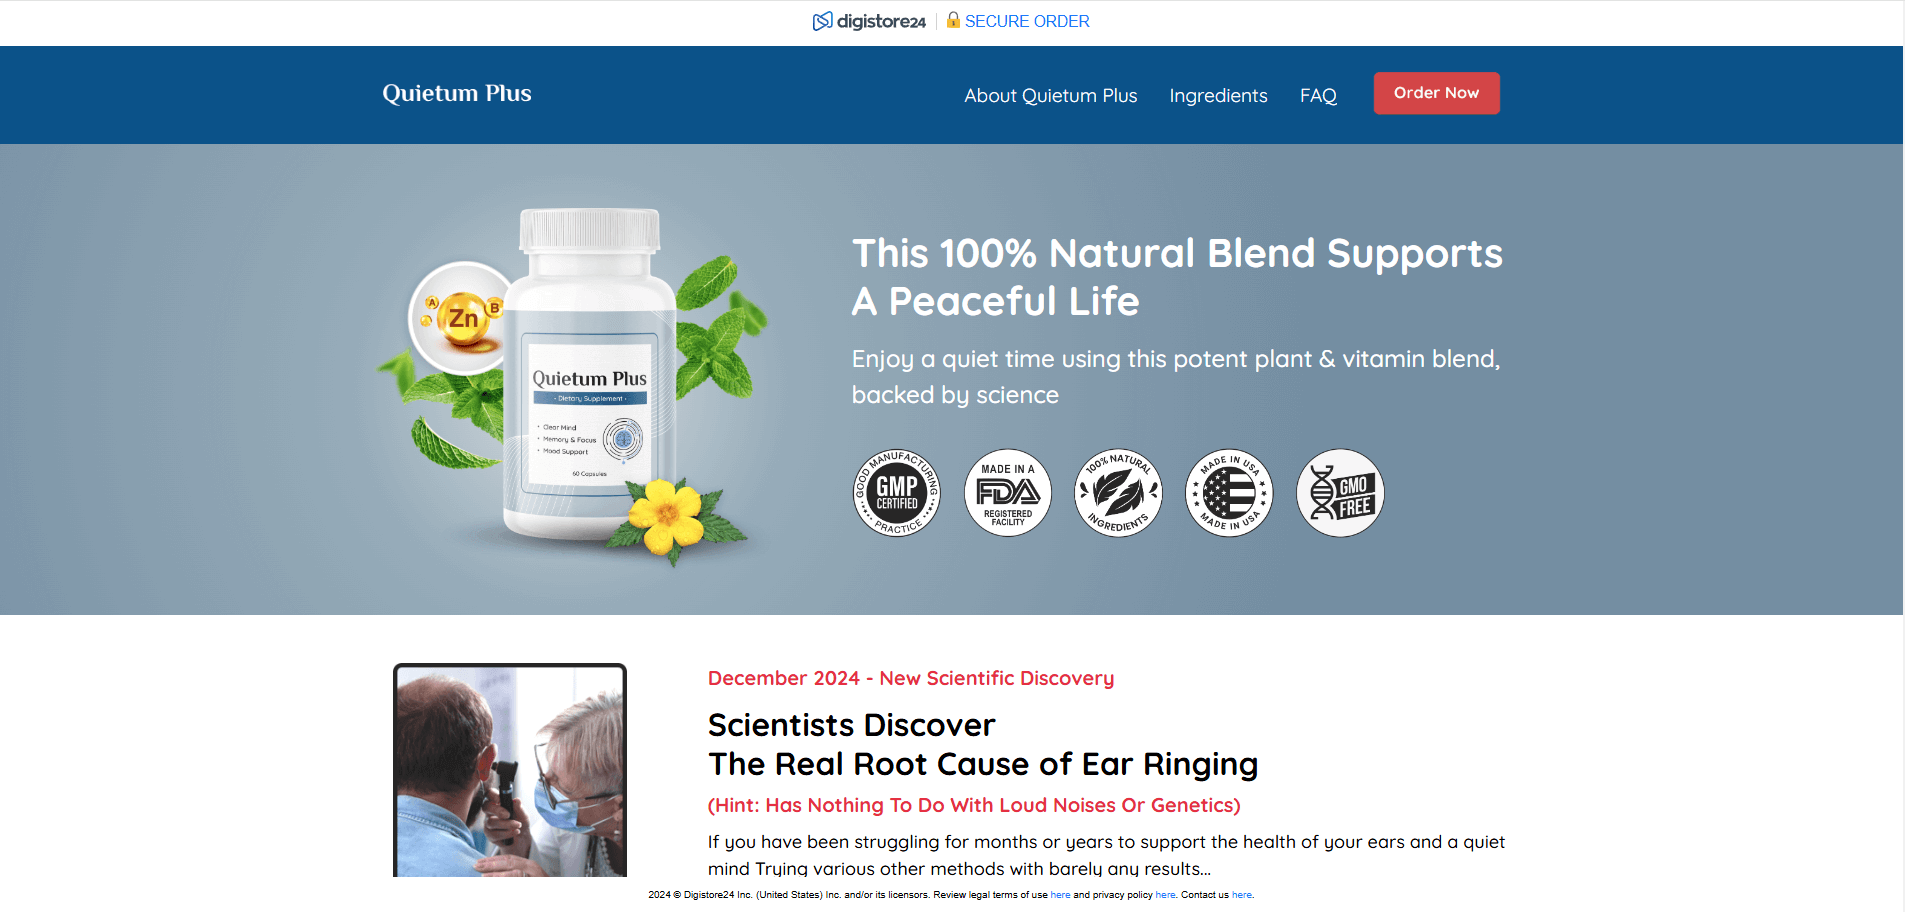1905x912 pixels.
Task: Open the Contact us here link
Action: 1242,895
